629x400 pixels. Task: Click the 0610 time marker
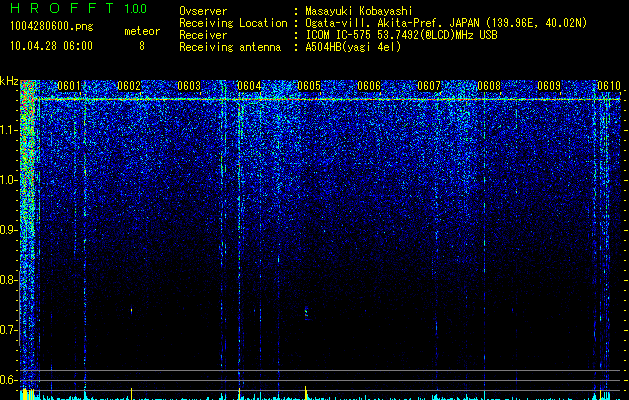pos(609,86)
